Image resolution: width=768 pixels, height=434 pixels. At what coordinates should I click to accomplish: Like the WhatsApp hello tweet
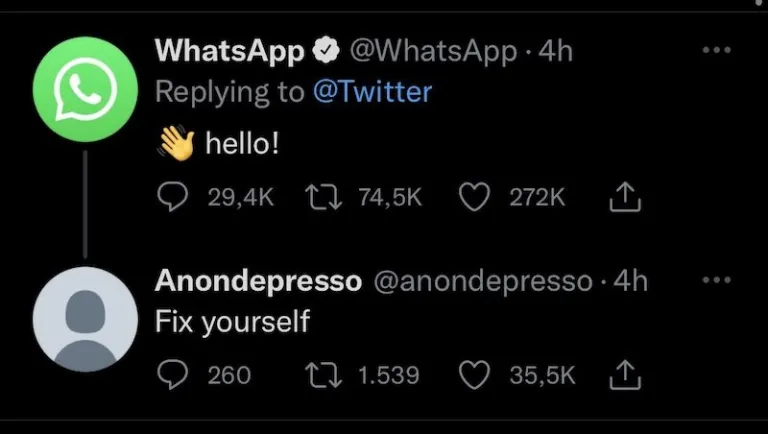tap(473, 198)
